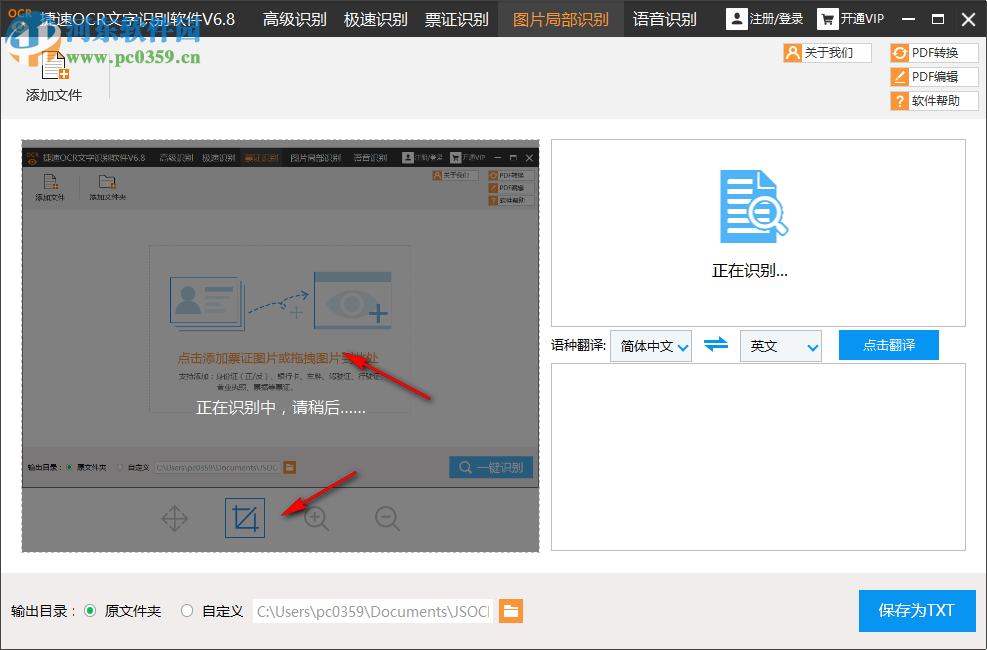Switch to 语音识别 tab

(x=665, y=20)
